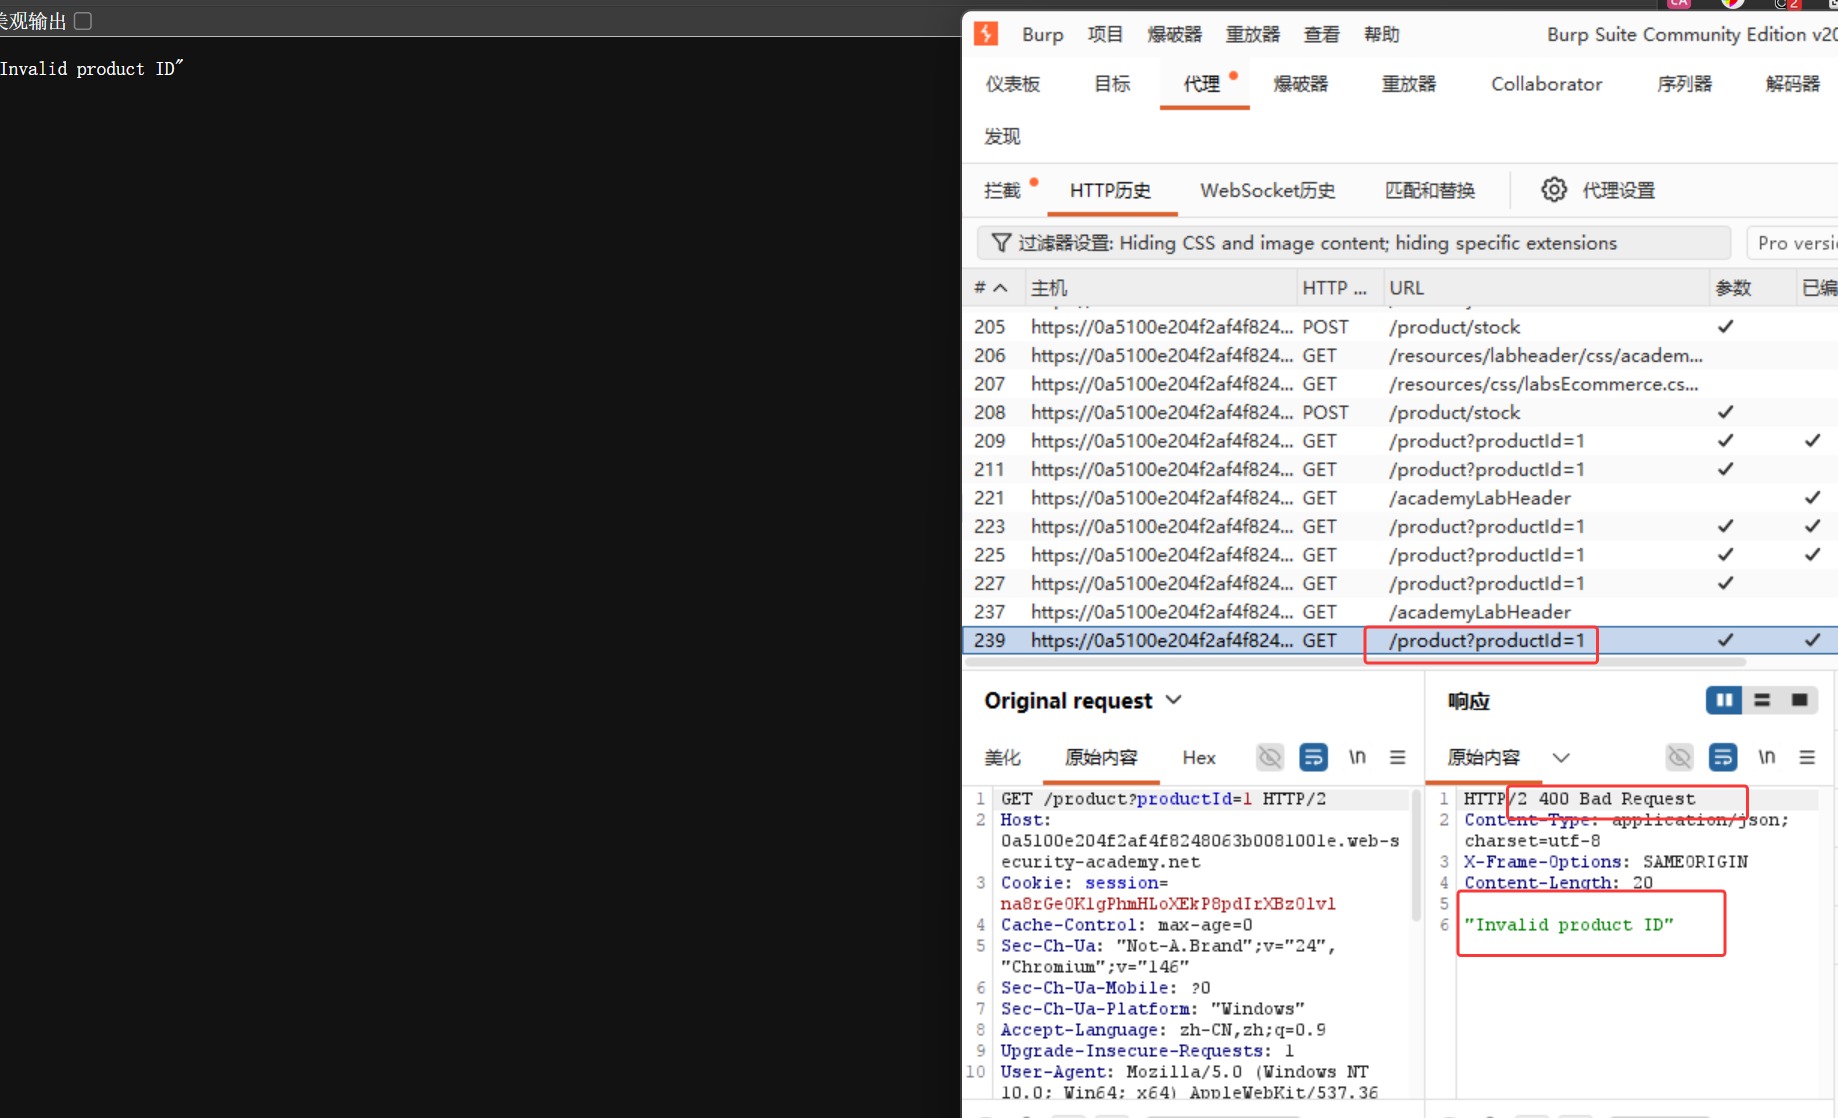Select history row 239 /product?productId=1
This screenshot has width=1838, height=1118.
[1400, 640]
